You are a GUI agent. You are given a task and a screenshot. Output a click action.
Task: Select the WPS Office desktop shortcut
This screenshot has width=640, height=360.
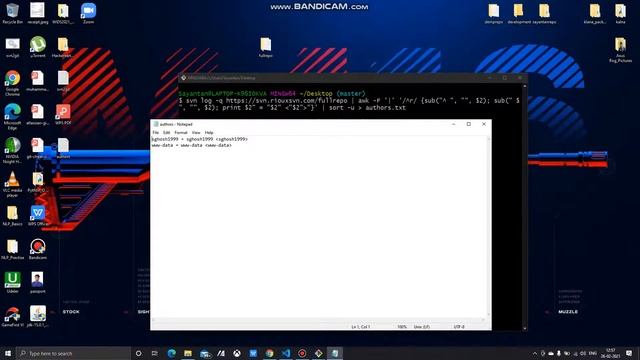38,216
